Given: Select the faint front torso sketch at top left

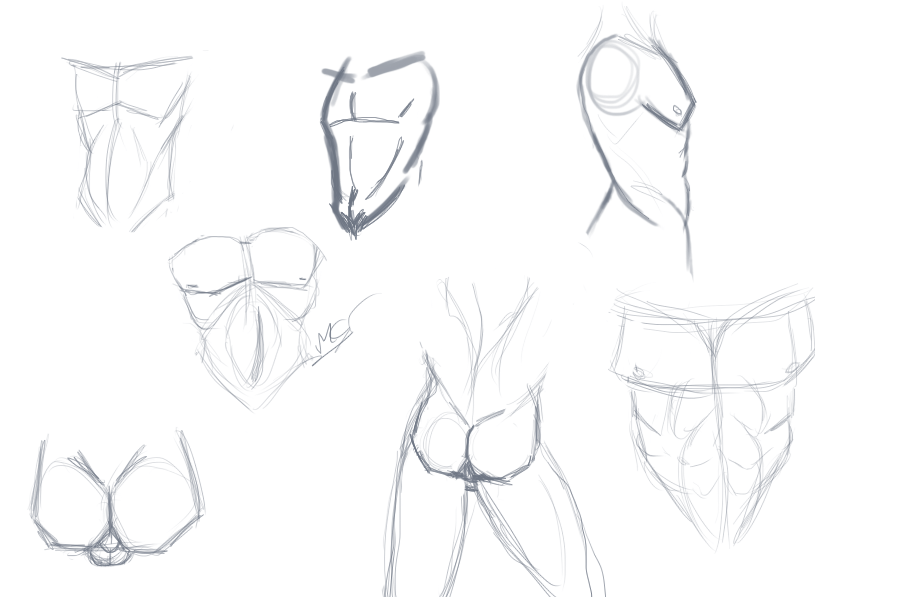Looking at the screenshot, I should (127, 144).
